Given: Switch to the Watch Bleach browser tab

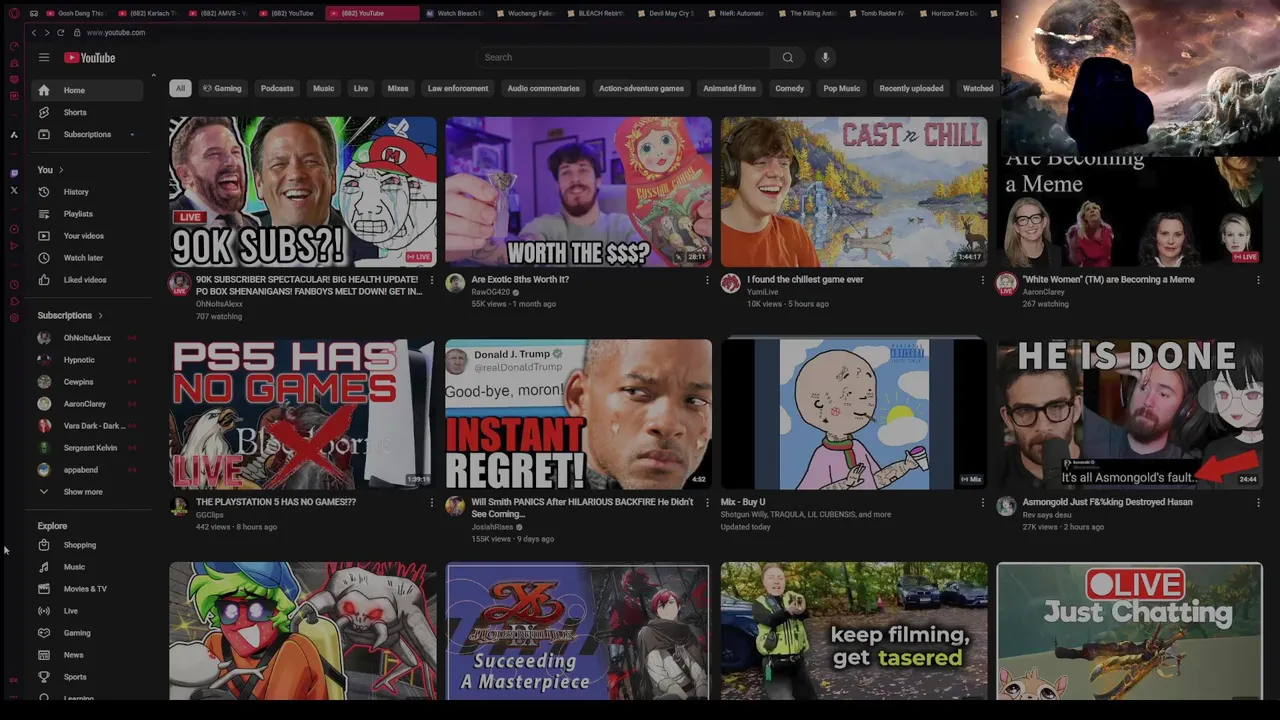Looking at the screenshot, I should point(454,13).
